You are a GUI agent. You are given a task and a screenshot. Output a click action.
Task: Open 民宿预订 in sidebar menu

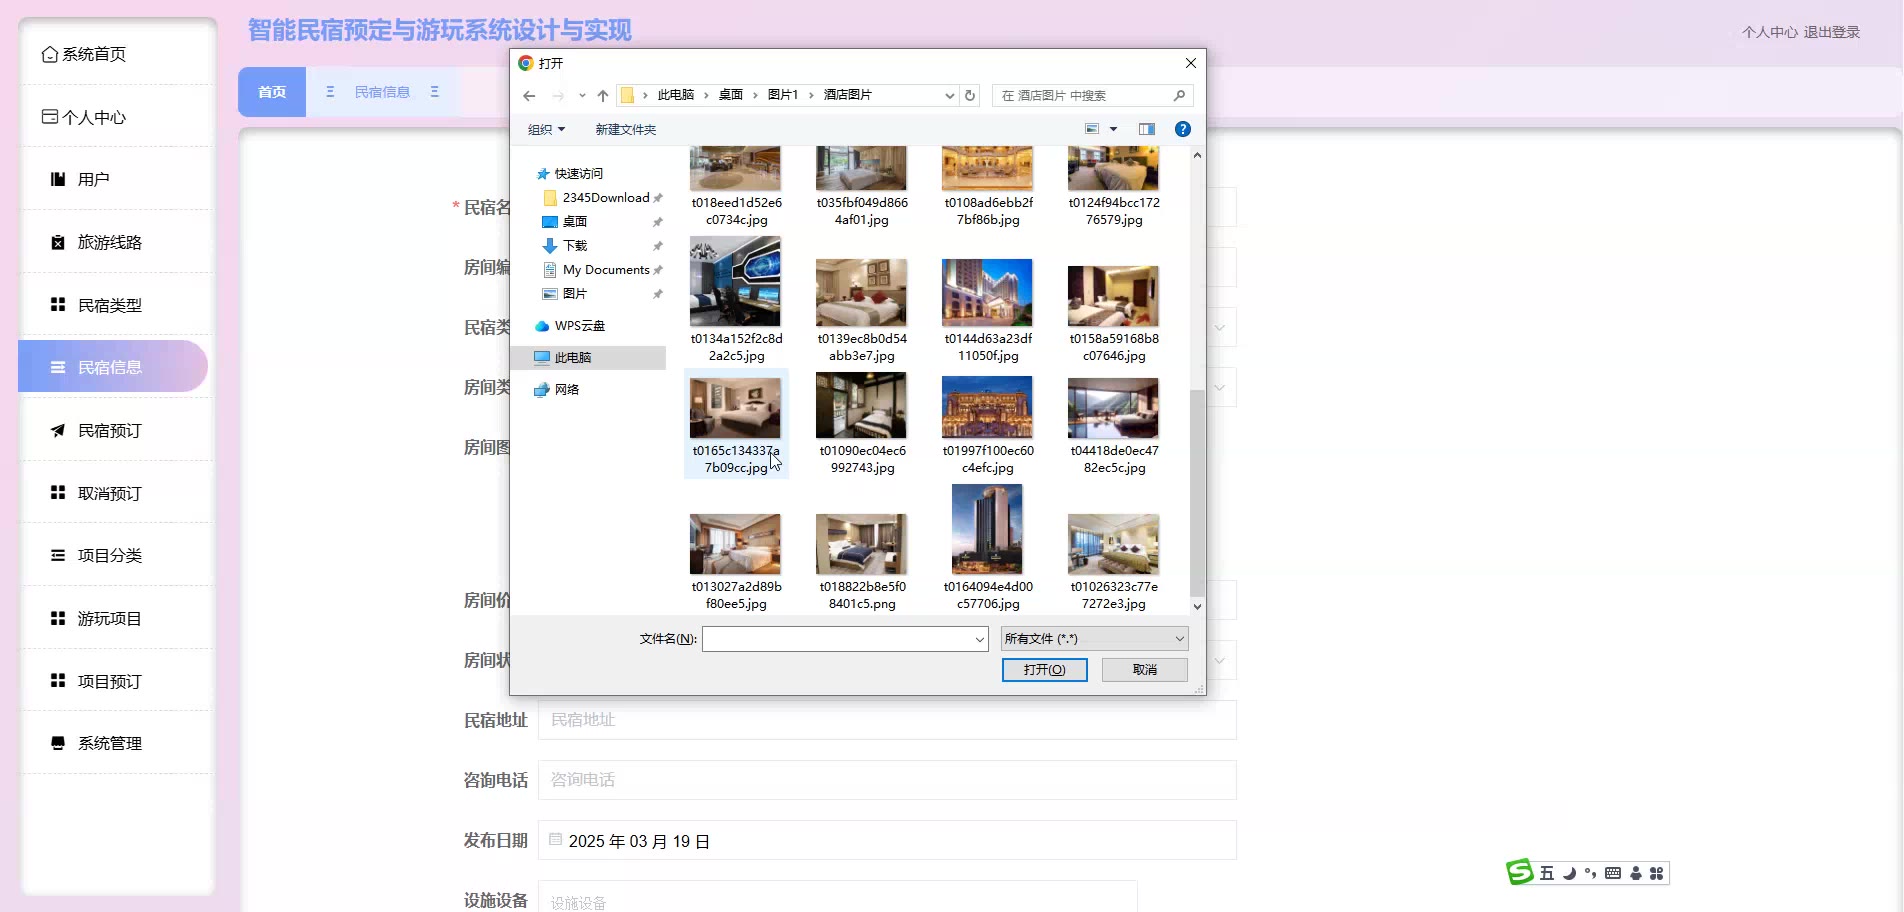(x=110, y=431)
